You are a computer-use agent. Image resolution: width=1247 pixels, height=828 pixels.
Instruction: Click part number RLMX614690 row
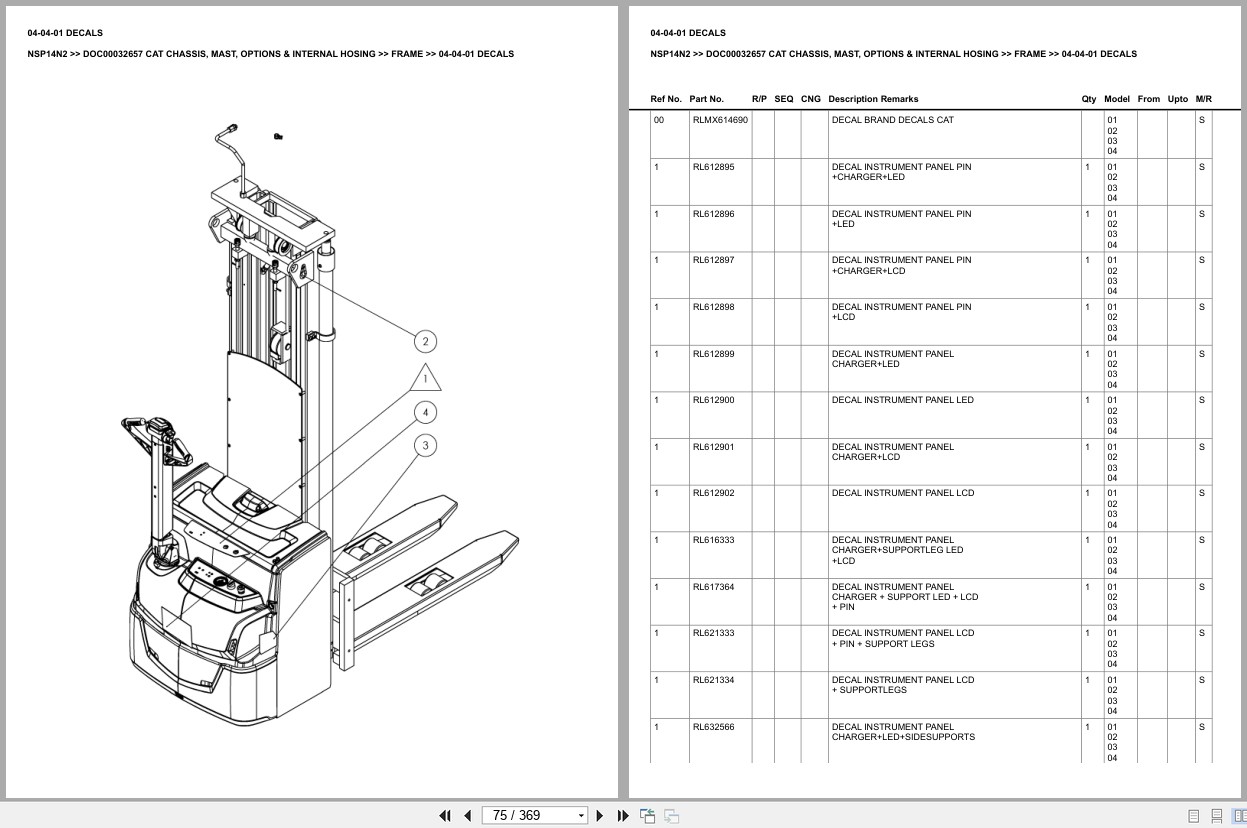[719, 120]
